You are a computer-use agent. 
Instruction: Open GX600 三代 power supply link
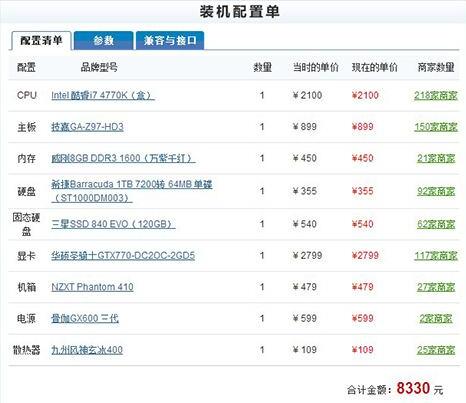(x=85, y=318)
